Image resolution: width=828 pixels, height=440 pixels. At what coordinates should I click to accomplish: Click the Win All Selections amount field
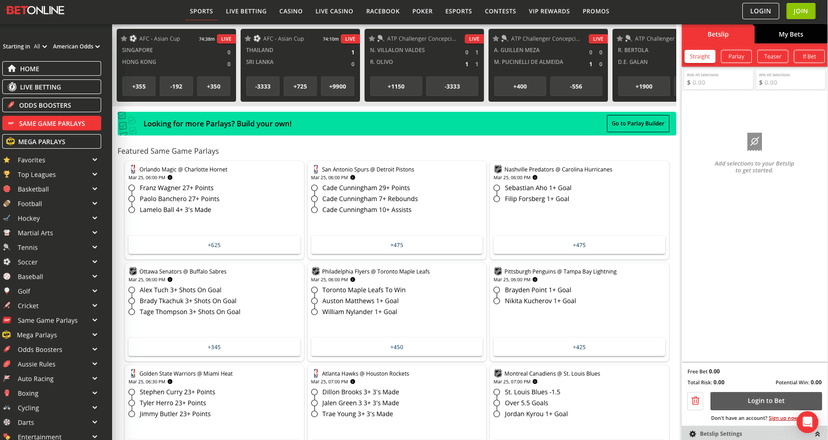[x=791, y=79]
